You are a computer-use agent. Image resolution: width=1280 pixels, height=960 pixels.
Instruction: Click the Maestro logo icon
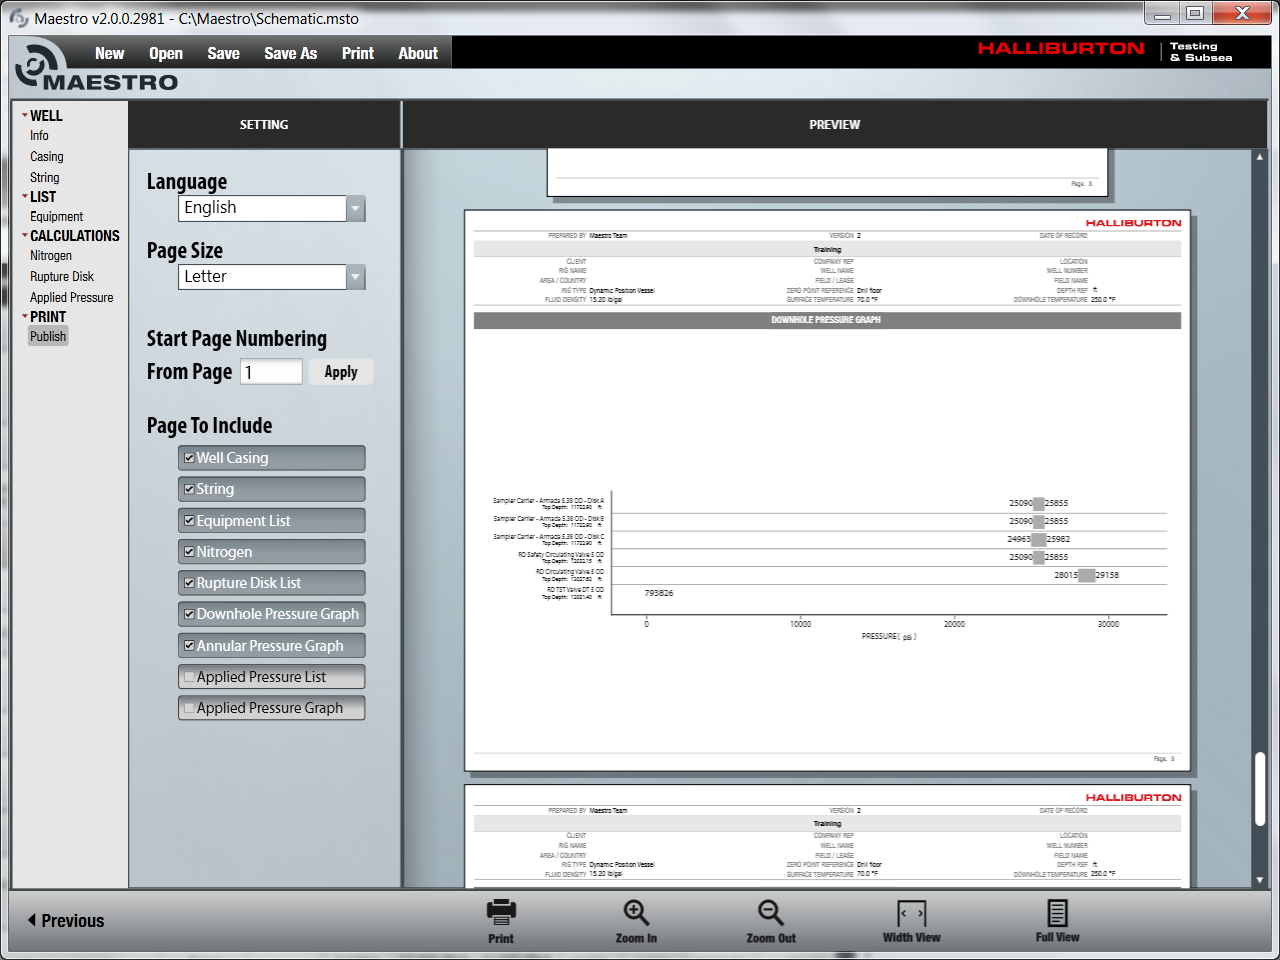(x=40, y=64)
